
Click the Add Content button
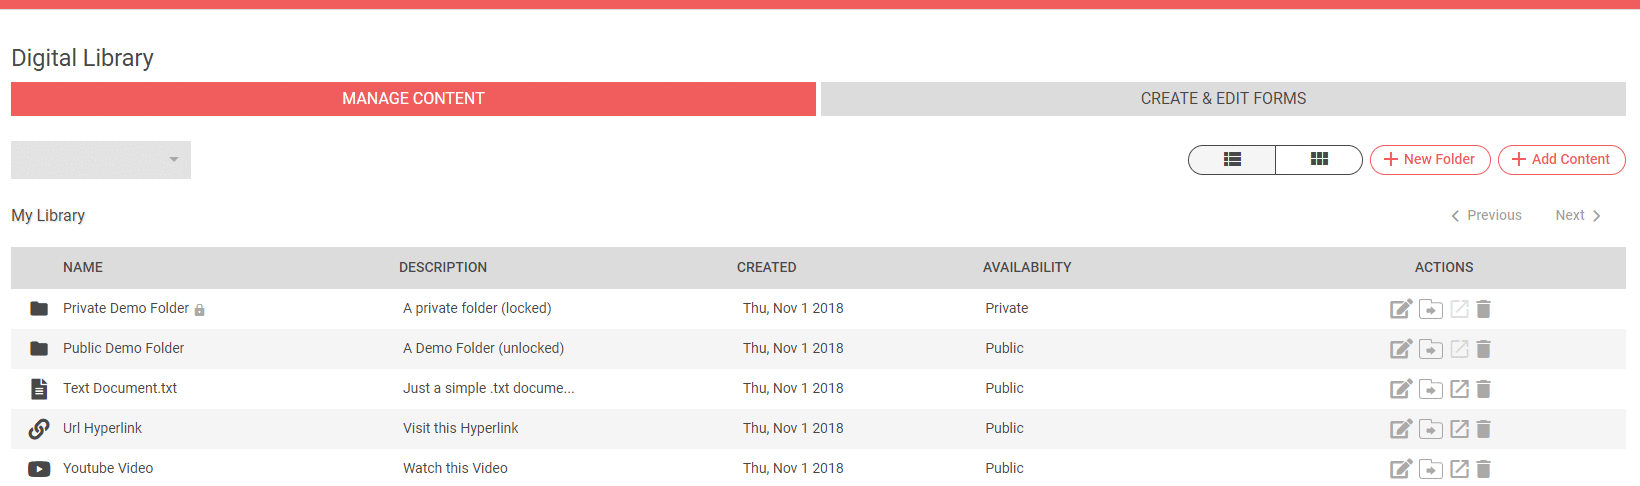tap(1561, 160)
